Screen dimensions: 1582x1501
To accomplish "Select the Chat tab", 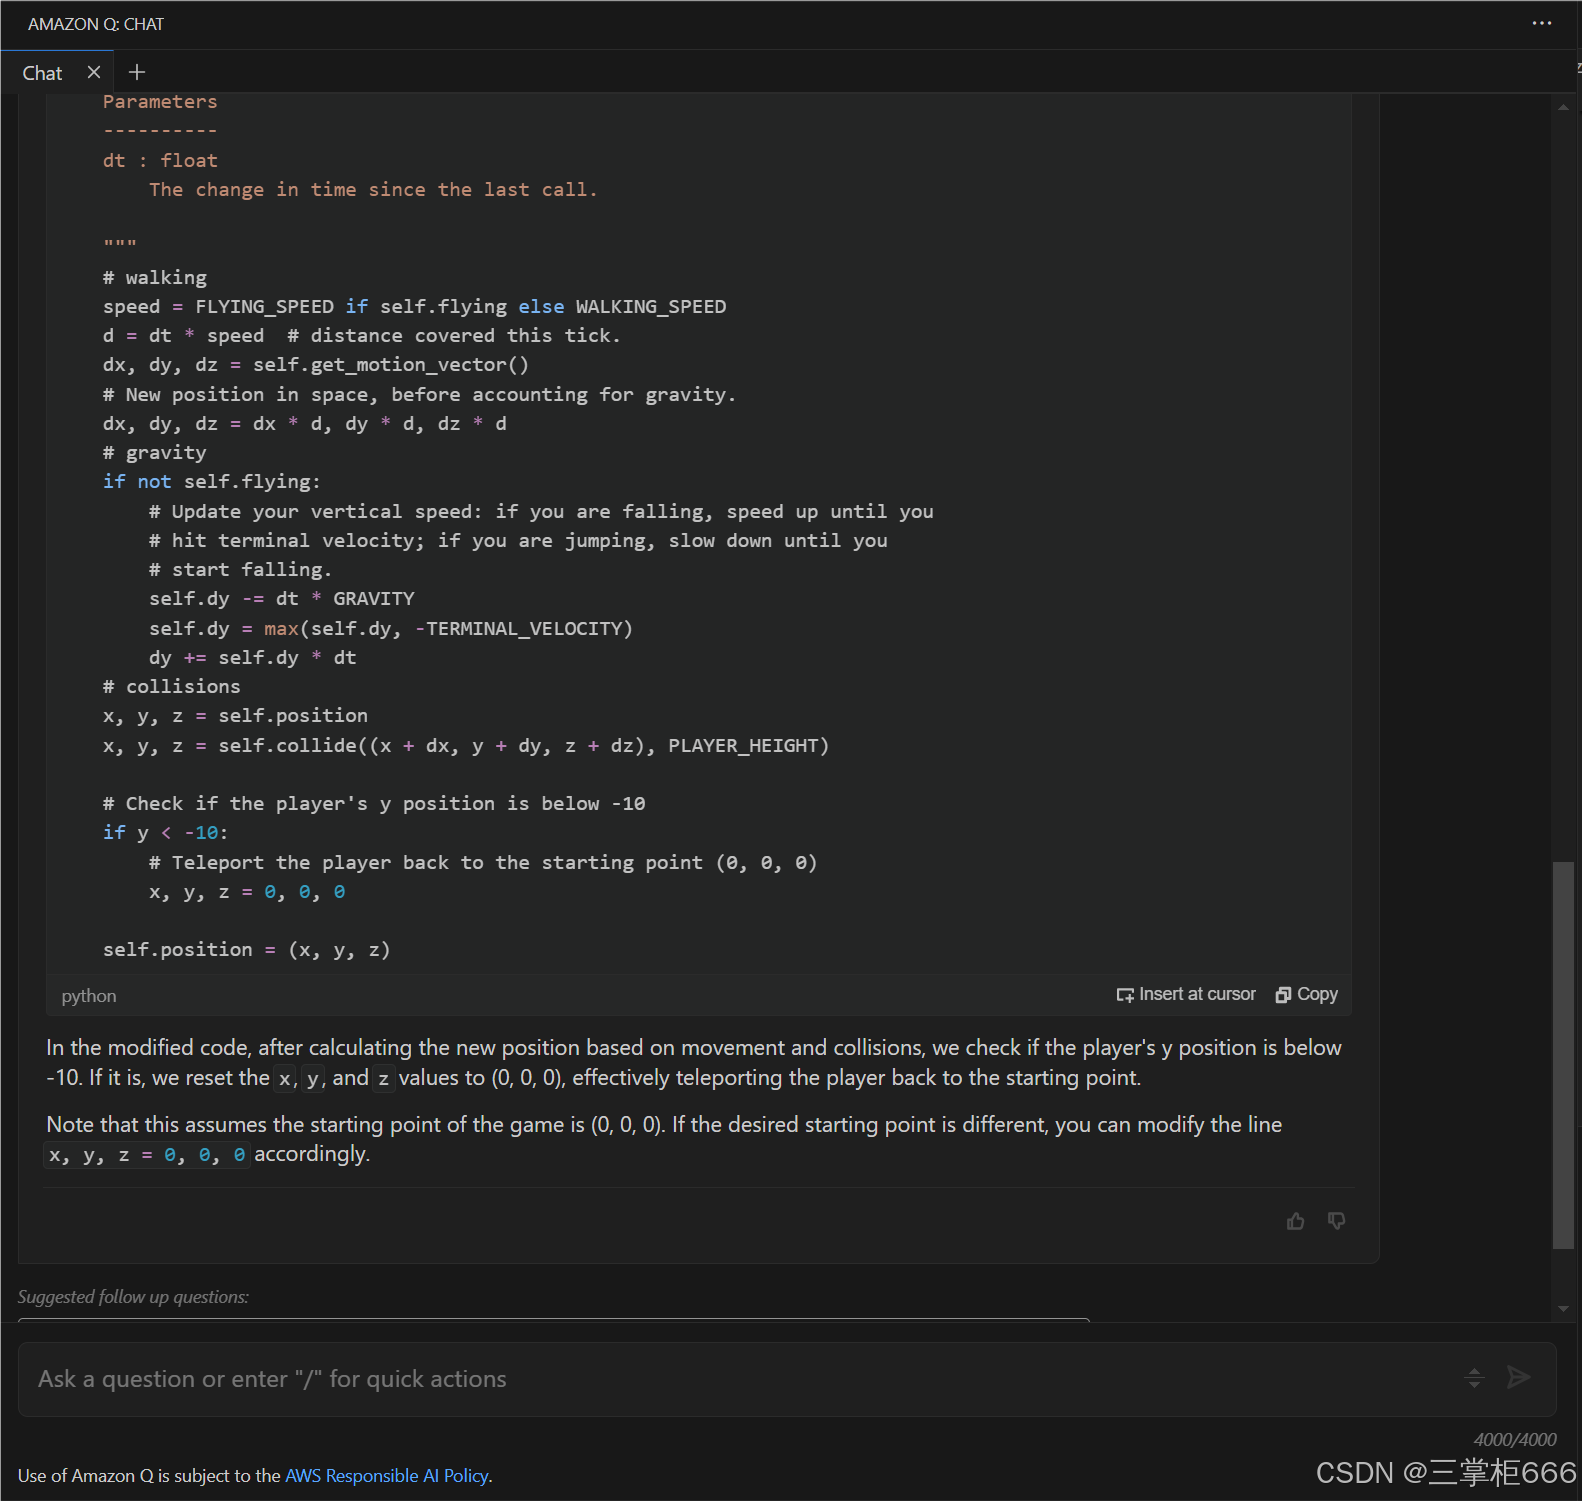I will pyautogui.click(x=43, y=73).
